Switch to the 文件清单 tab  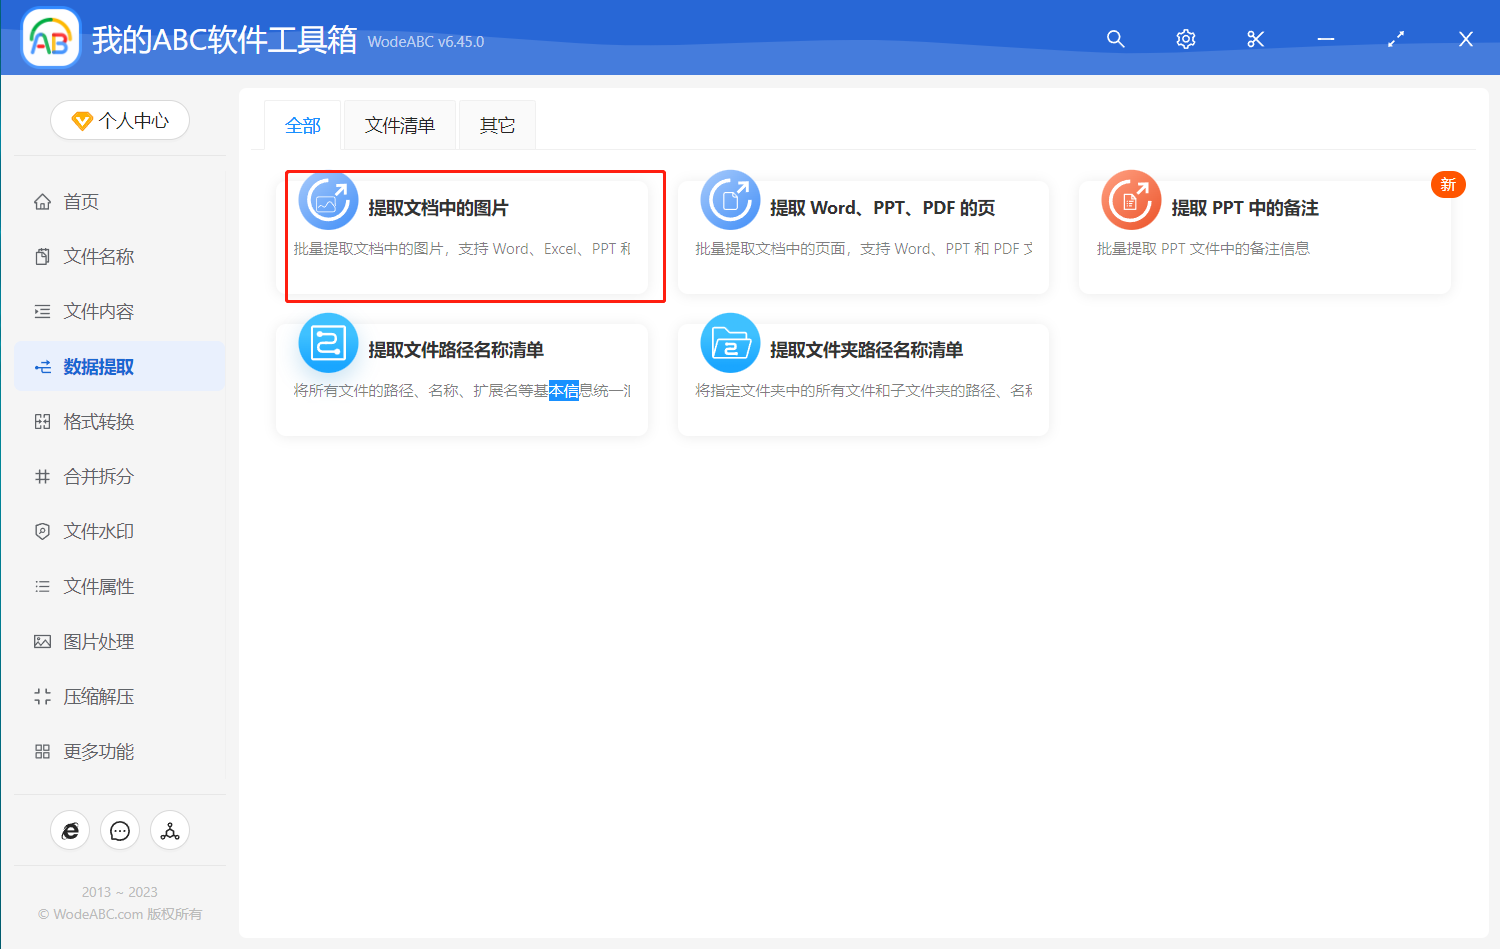click(399, 124)
